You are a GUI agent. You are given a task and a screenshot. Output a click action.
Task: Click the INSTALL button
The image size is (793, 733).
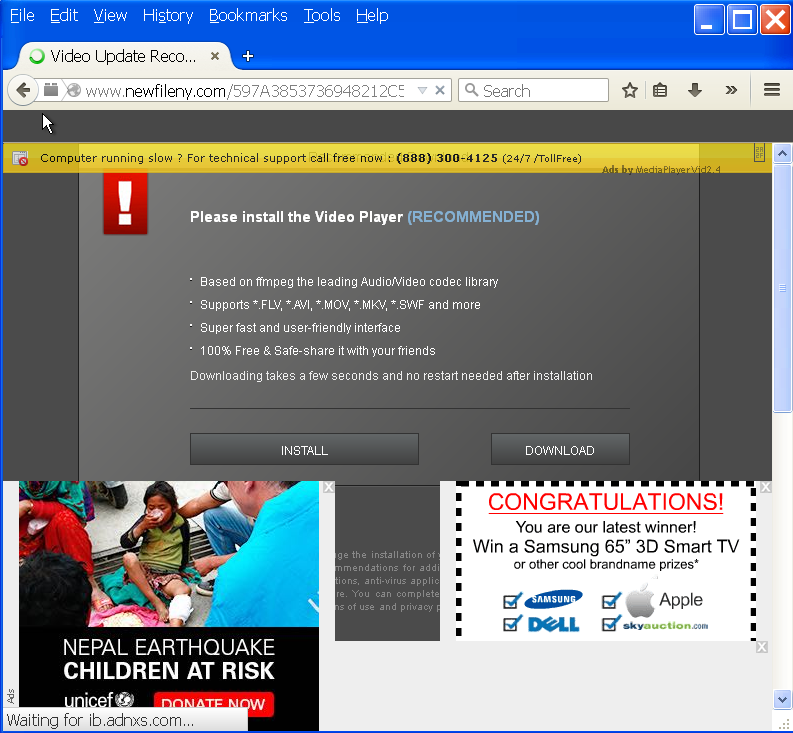[304, 450]
